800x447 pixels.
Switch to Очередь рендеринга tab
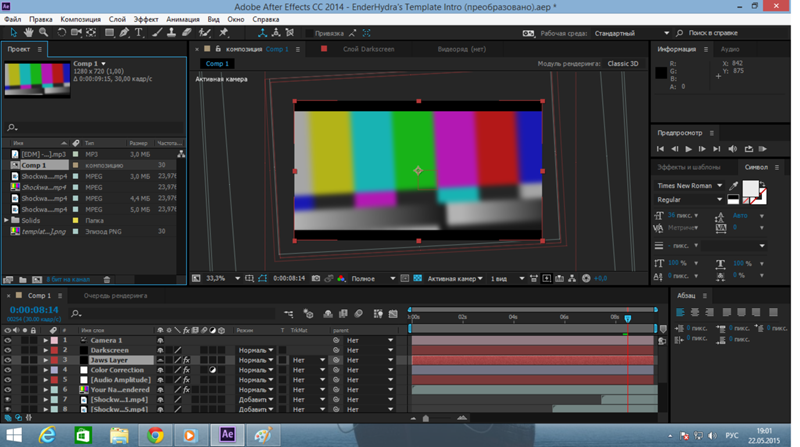115,296
